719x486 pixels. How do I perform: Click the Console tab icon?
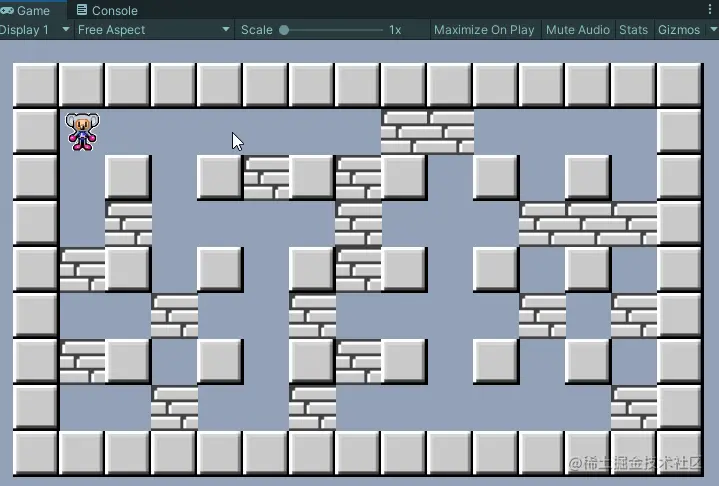82,10
